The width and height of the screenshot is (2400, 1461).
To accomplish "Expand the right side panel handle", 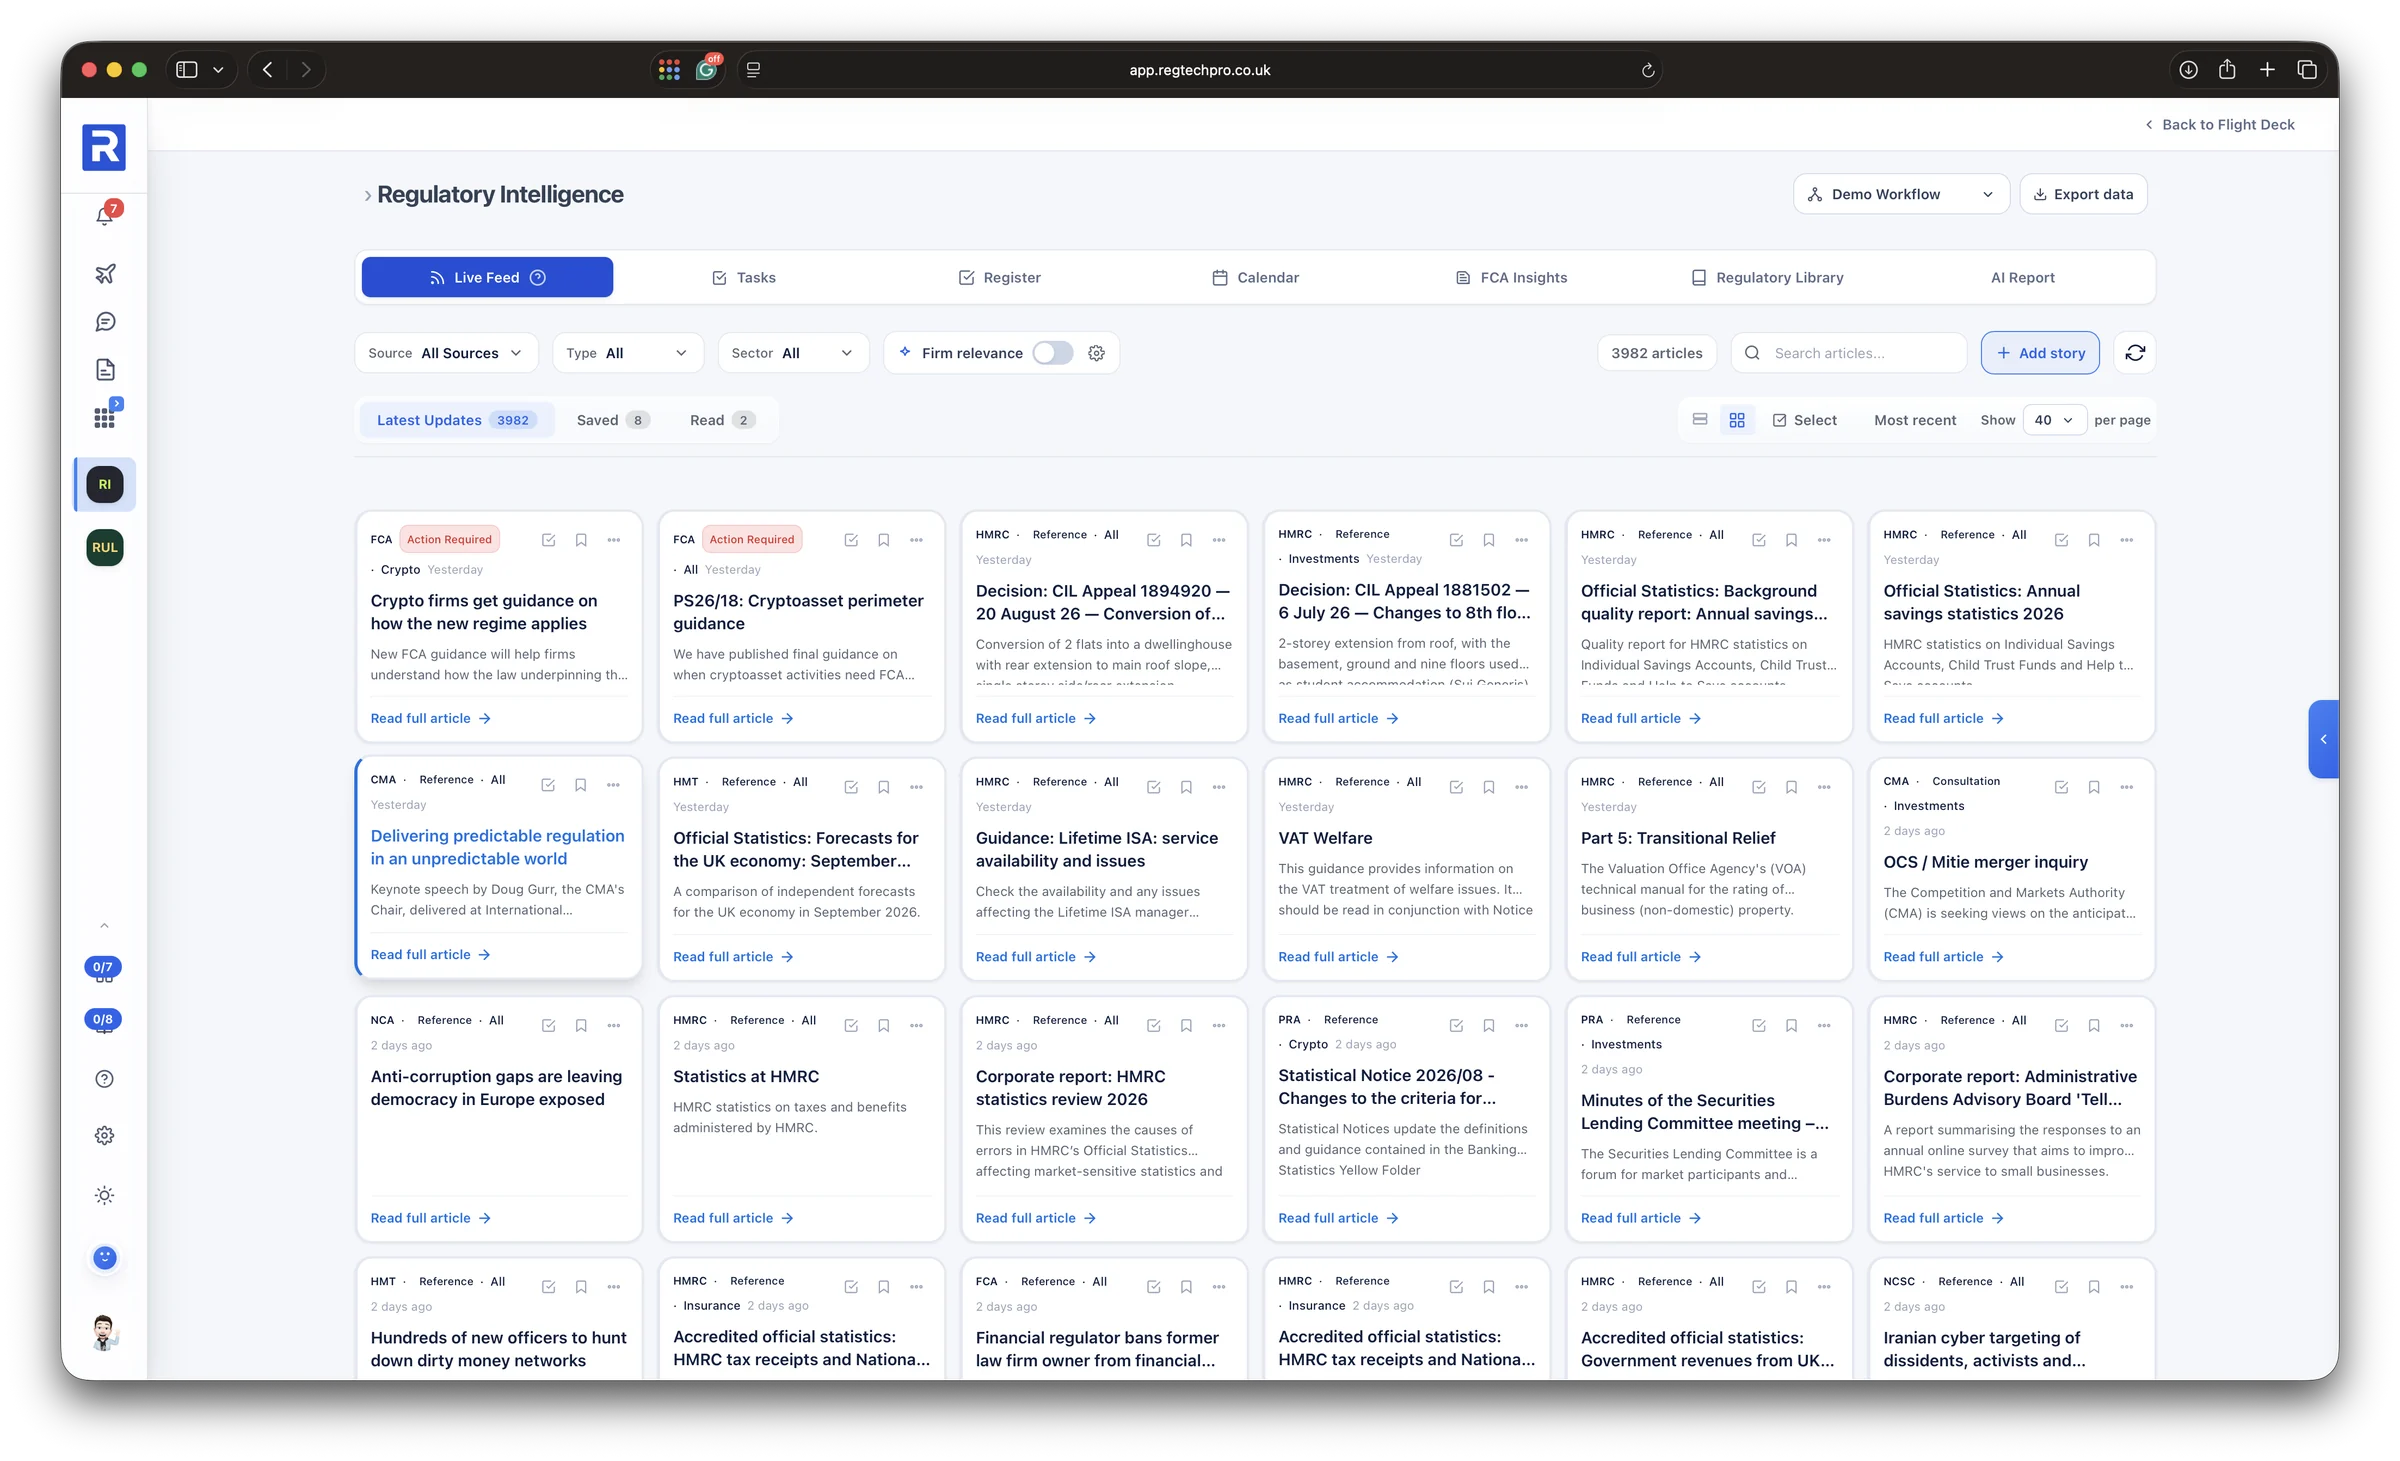I will coord(2323,739).
